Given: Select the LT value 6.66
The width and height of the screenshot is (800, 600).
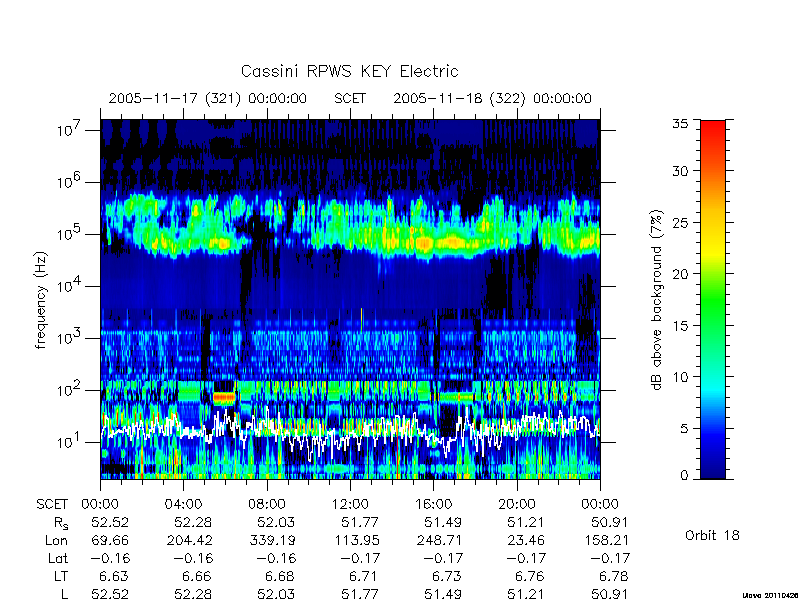Looking at the screenshot, I should point(197,576).
